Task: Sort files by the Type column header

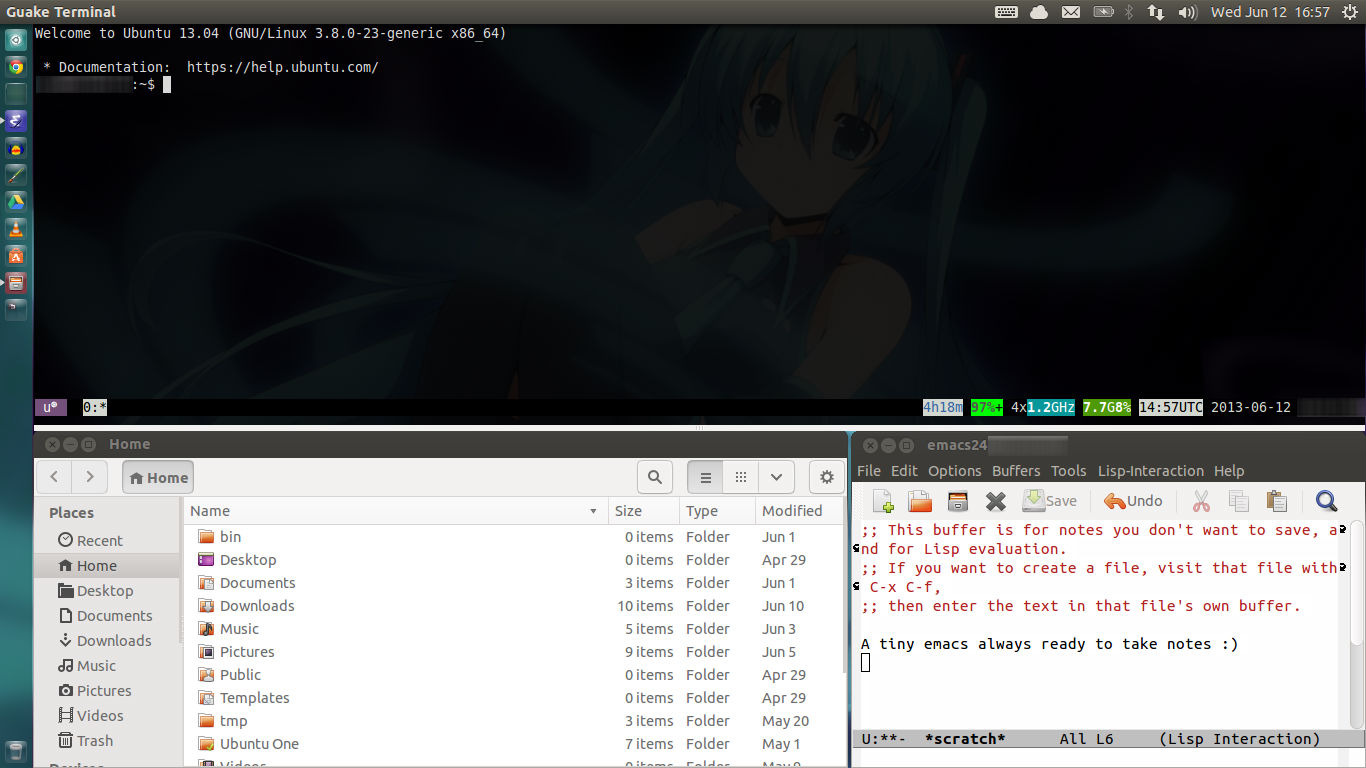Action: pos(717,511)
